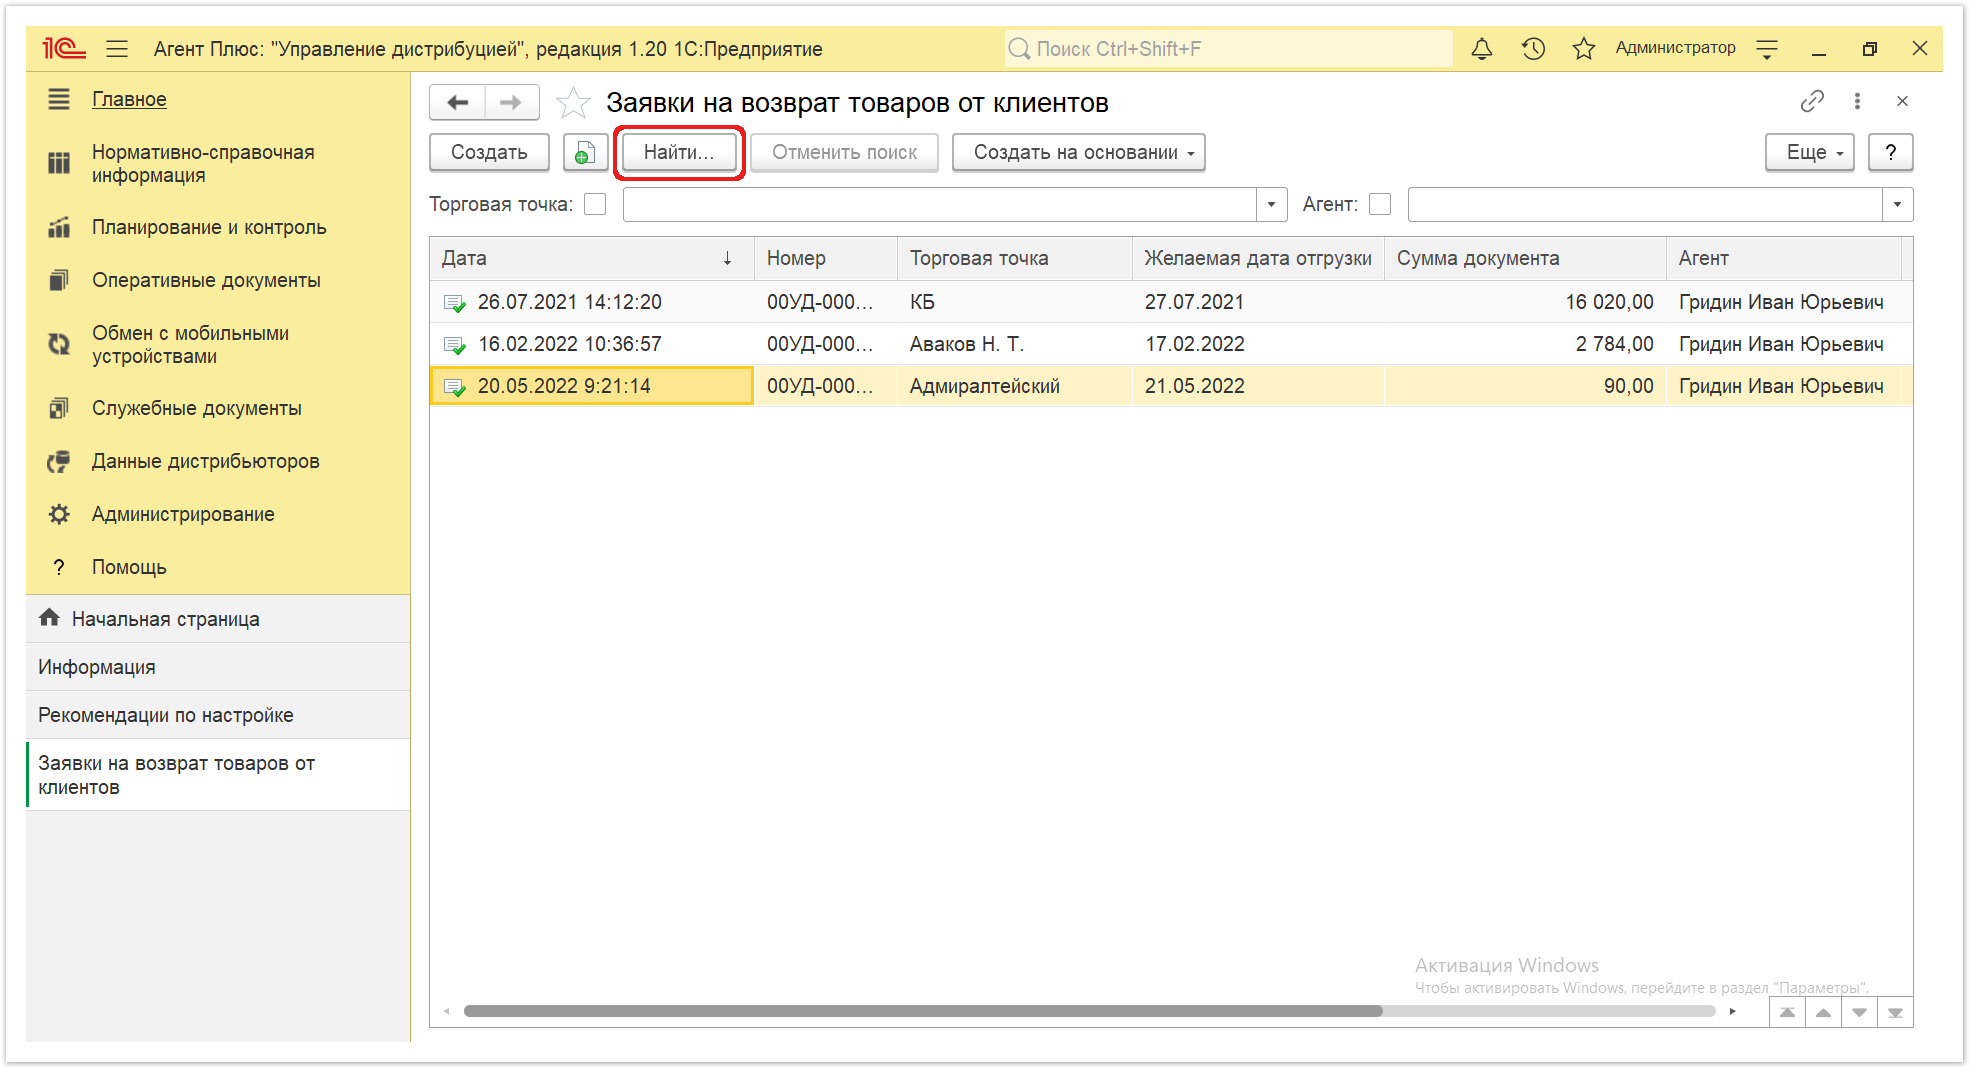Close the Заявки на возврат form

[1902, 101]
